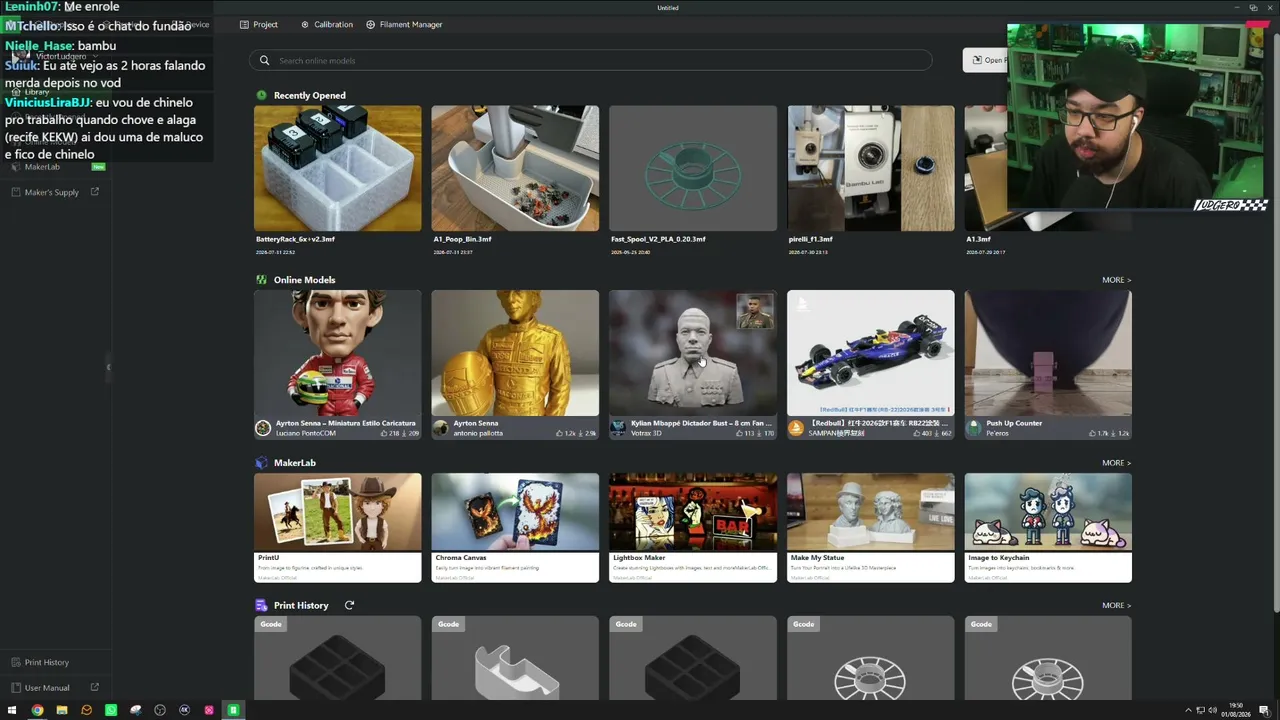The height and width of the screenshot is (720, 1280).
Task: Switch to the Calibration tab
Action: coord(327,24)
